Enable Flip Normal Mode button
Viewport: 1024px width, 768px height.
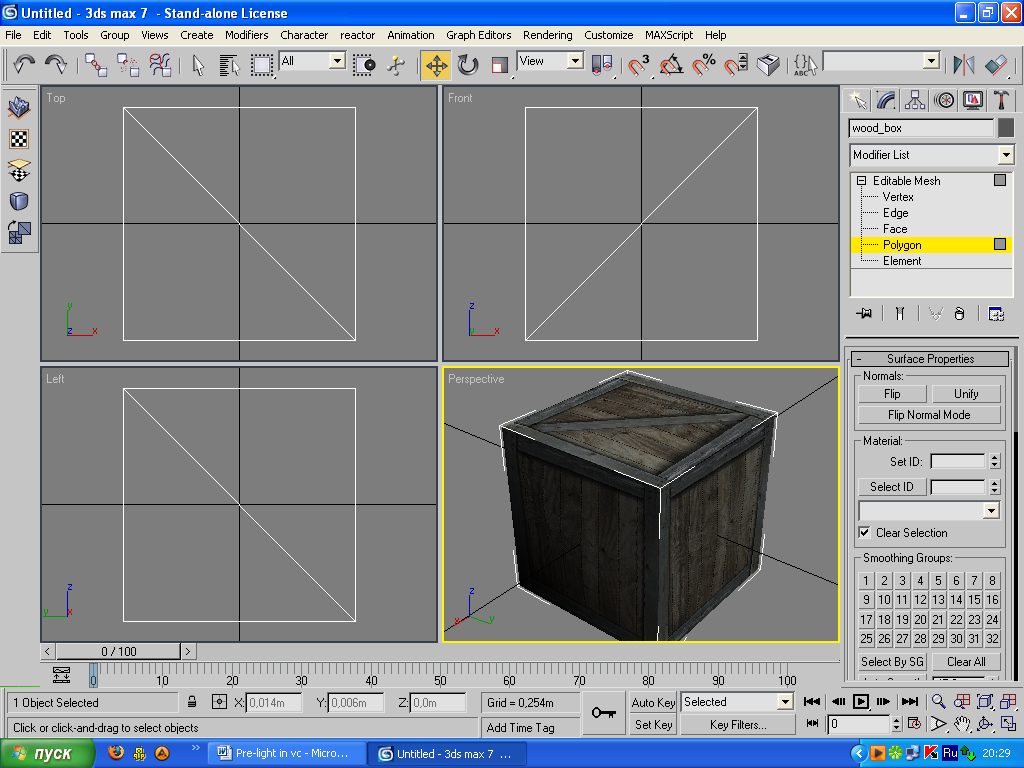[929, 415]
